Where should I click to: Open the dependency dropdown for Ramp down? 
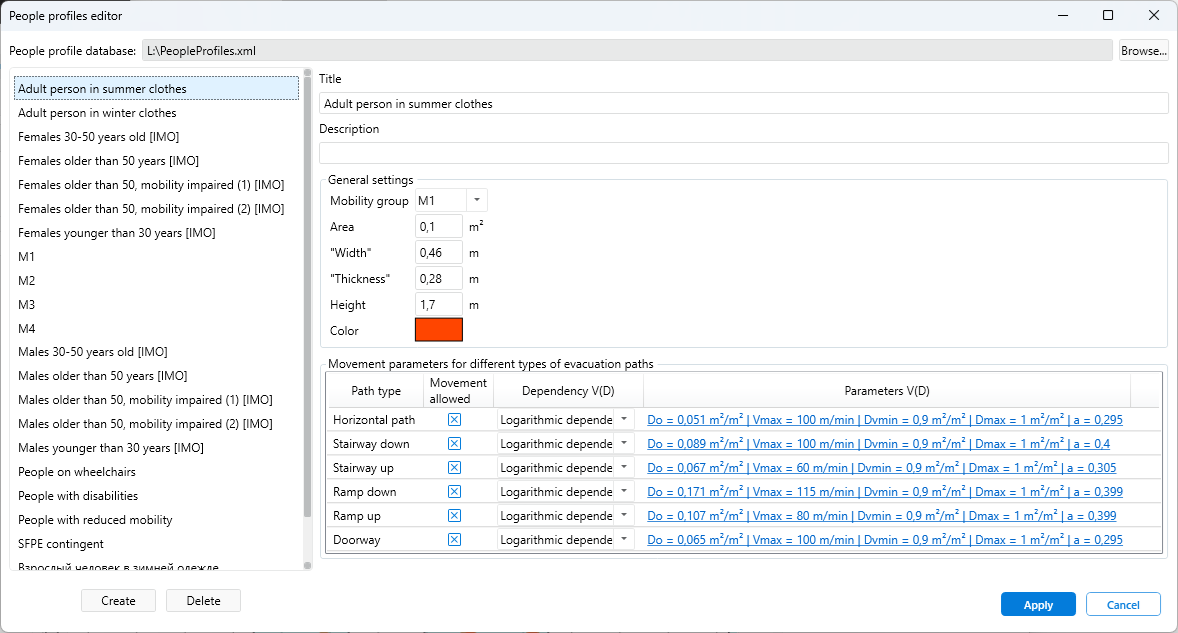(623, 491)
